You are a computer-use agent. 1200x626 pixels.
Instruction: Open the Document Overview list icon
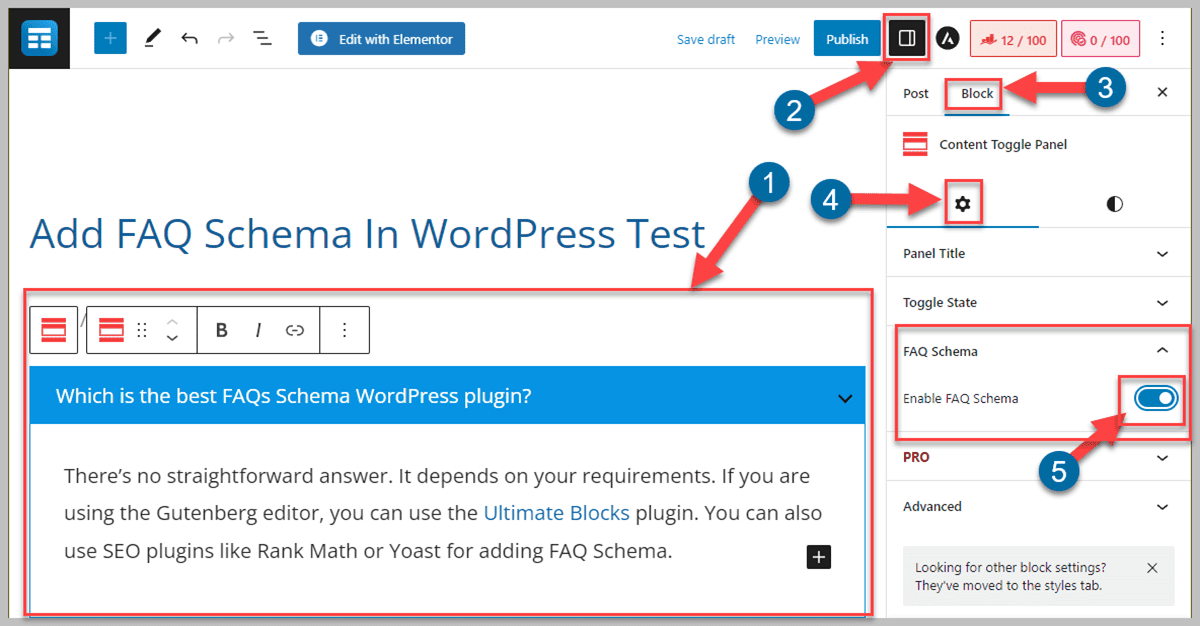263,37
